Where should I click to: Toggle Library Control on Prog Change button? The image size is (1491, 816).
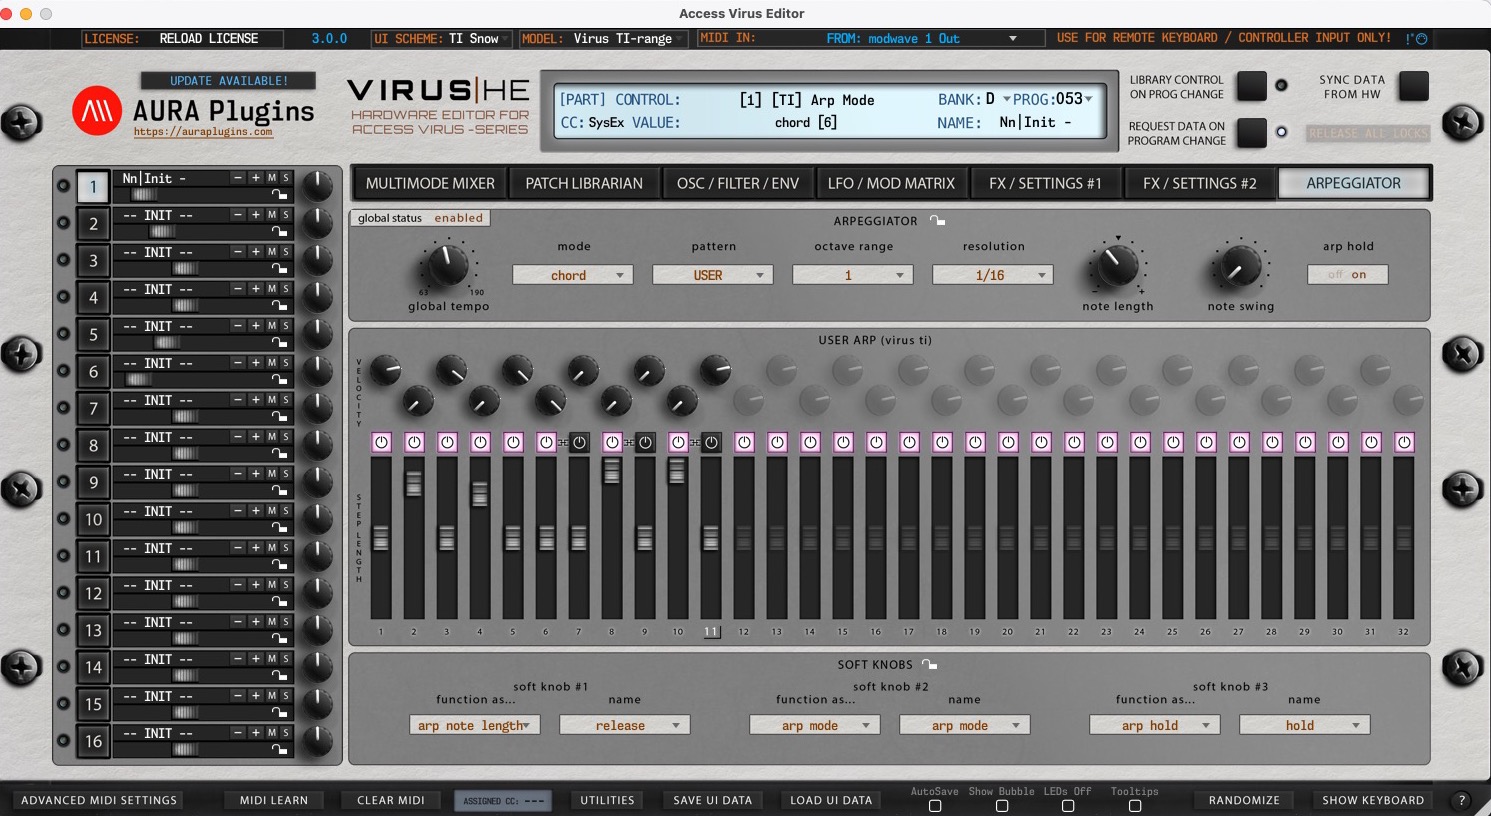[1251, 86]
